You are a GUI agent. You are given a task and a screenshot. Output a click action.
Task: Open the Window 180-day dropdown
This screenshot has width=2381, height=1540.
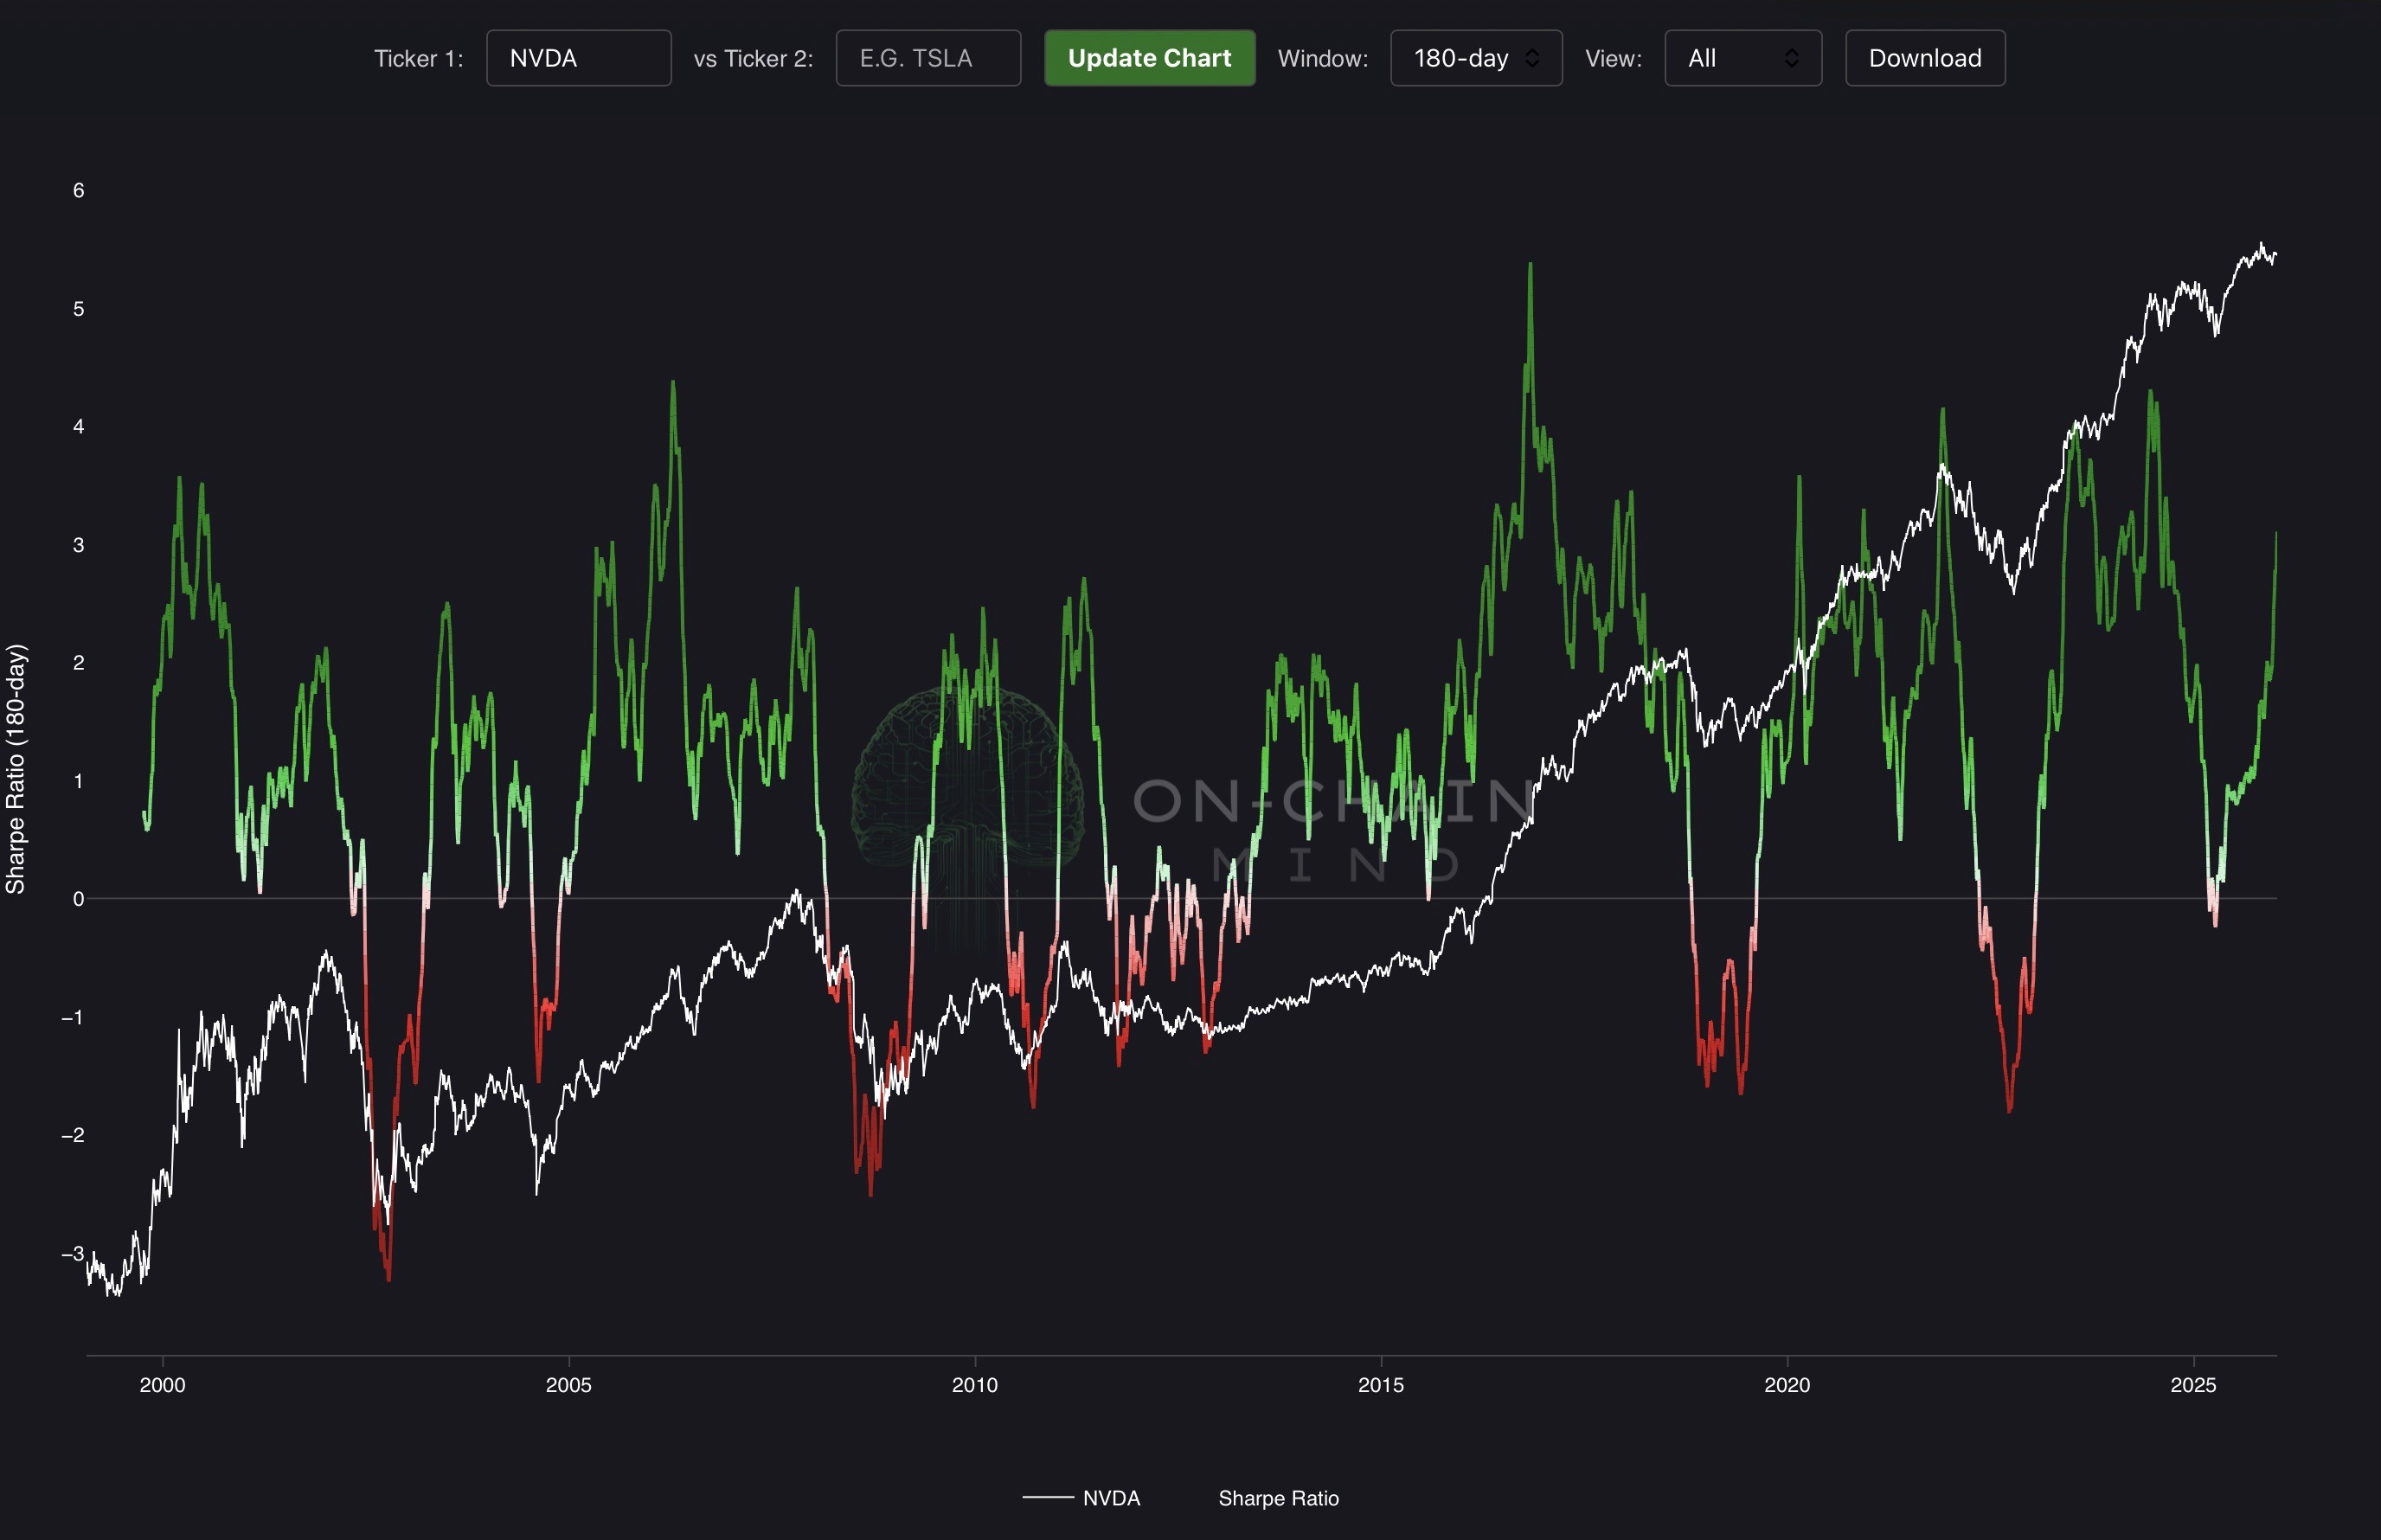(x=1475, y=58)
